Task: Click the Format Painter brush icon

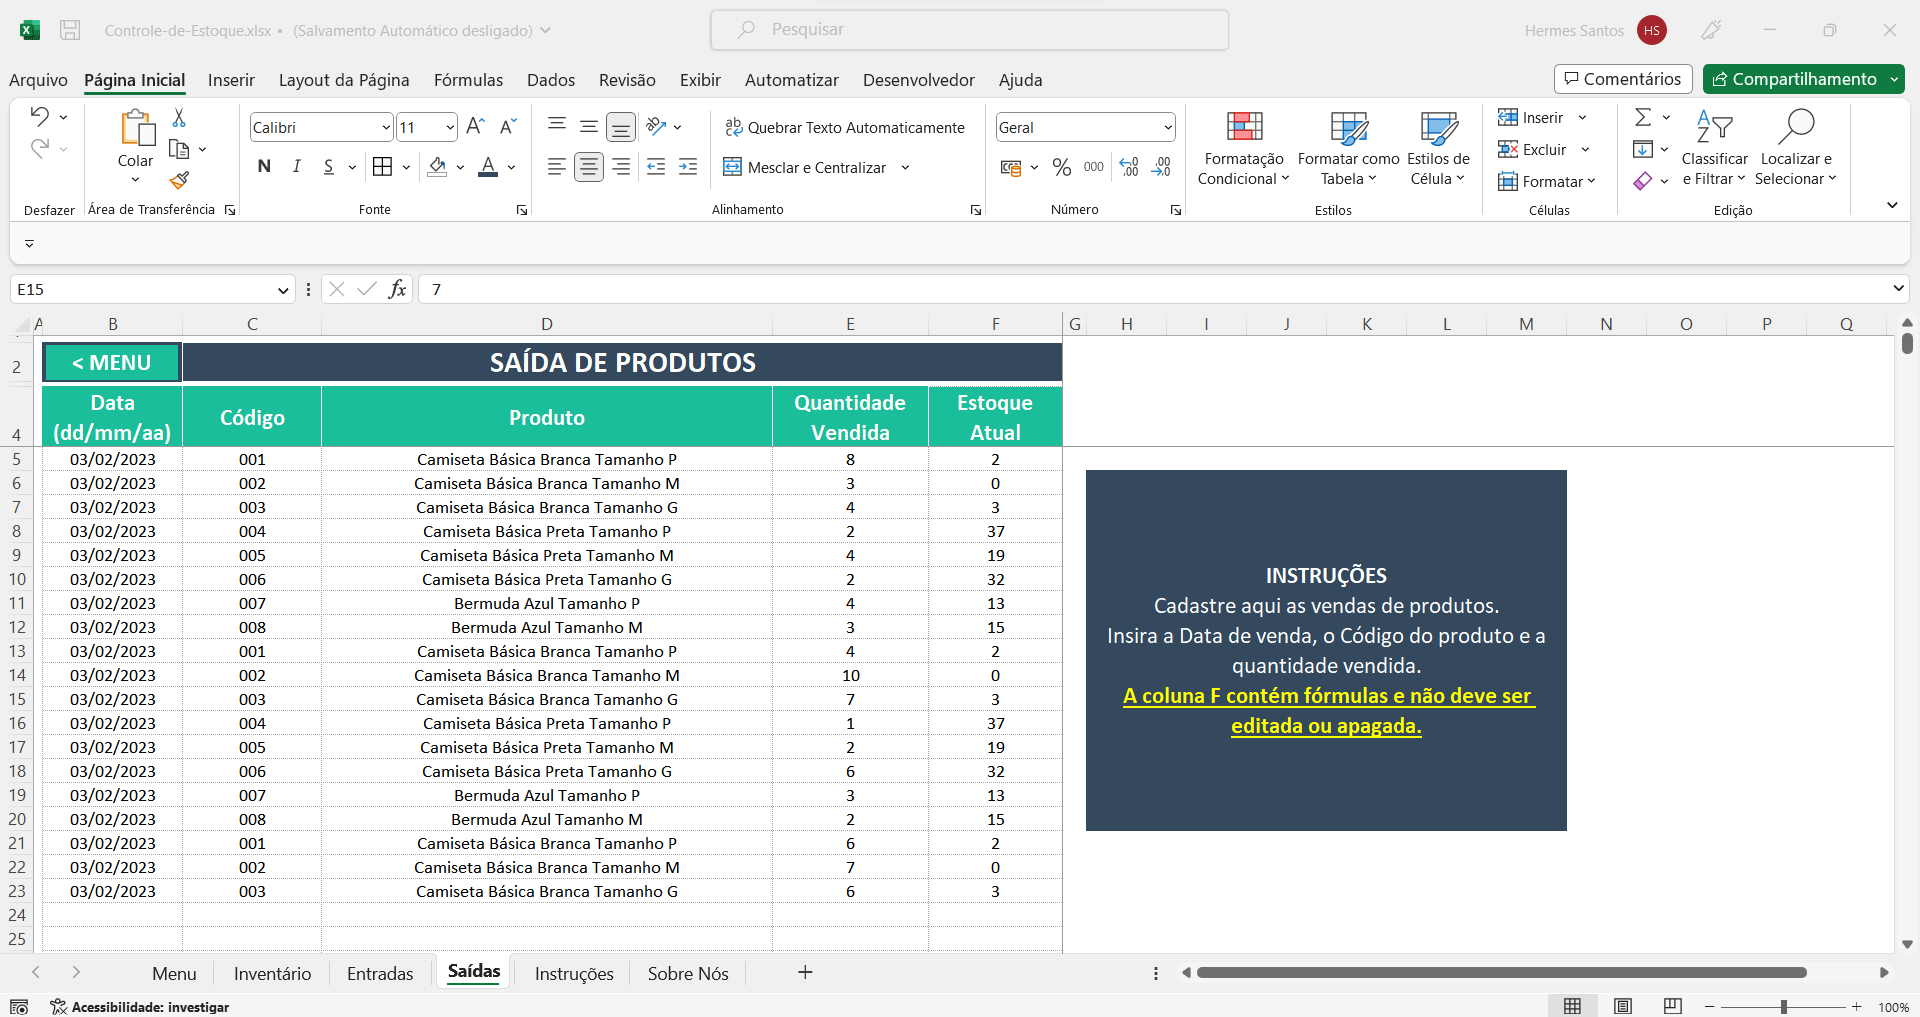Action: (x=179, y=180)
